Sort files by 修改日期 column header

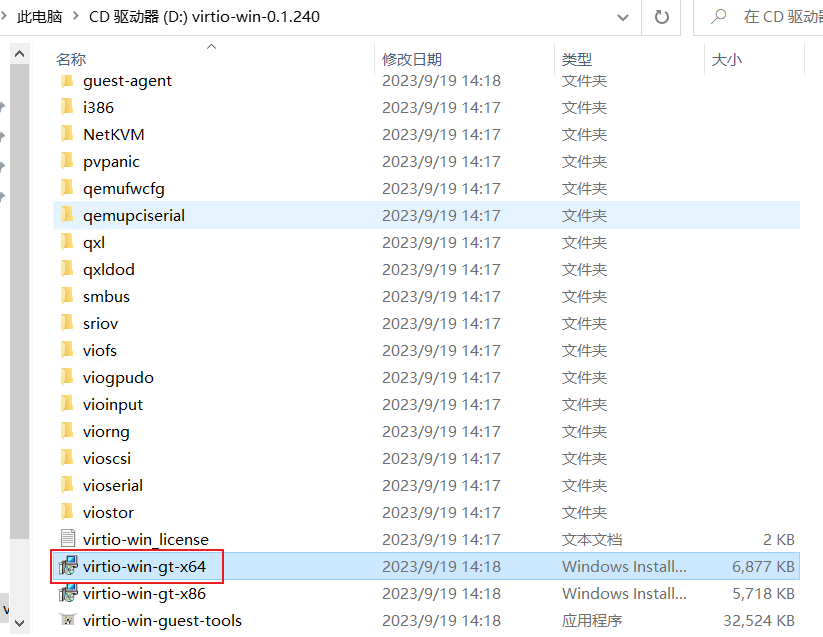411,60
